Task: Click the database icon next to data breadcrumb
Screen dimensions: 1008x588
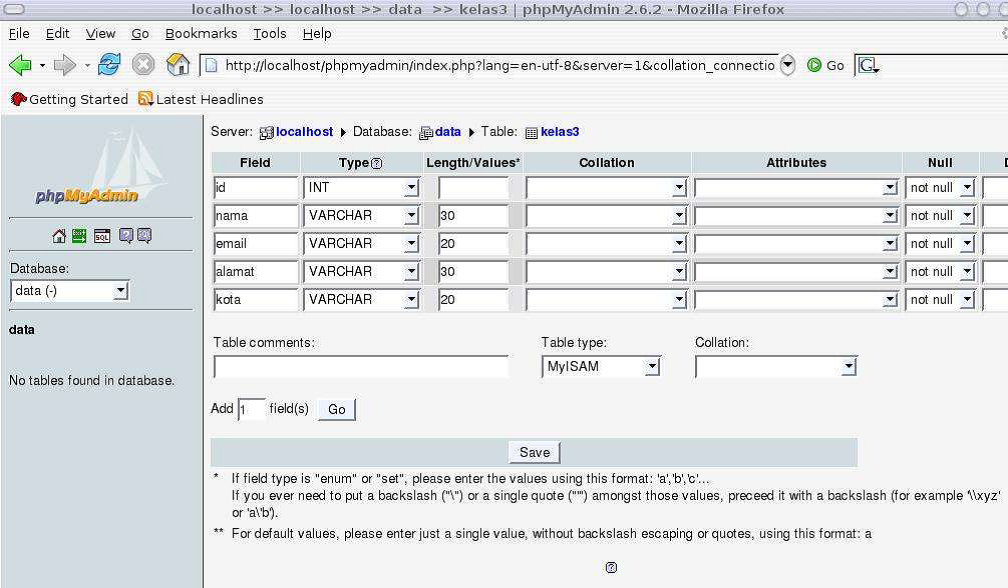Action: (424, 132)
